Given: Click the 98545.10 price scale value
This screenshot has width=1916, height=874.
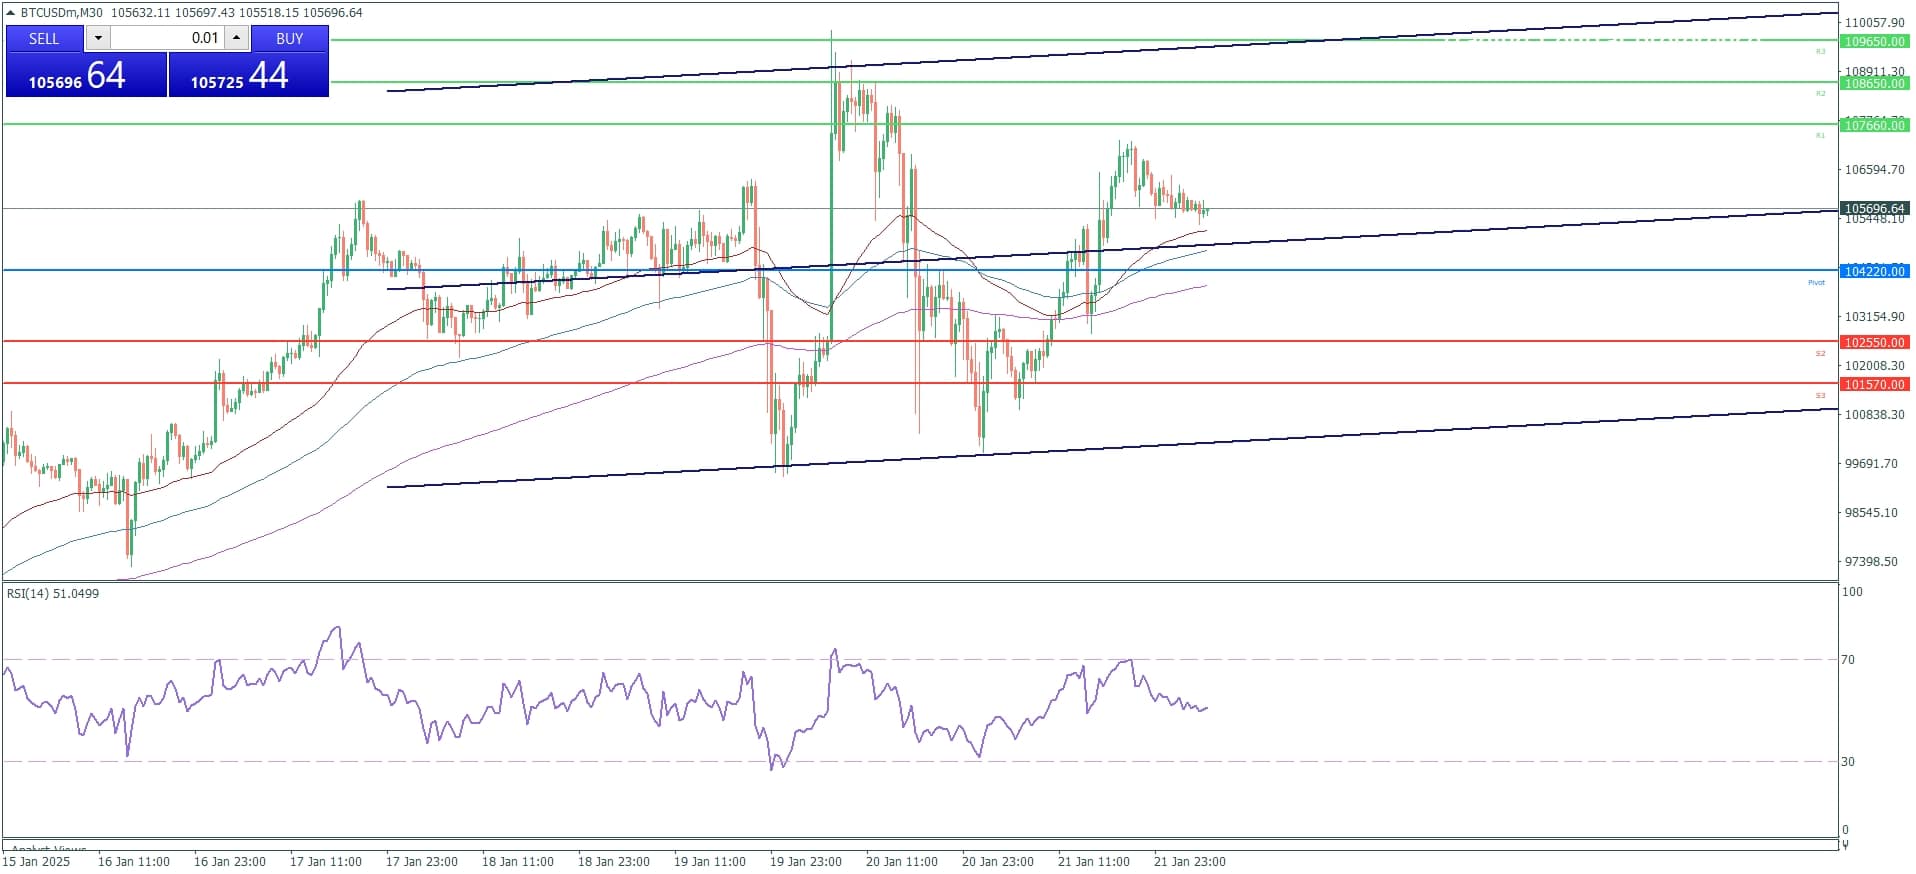Looking at the screenshot, I should (1871, 513).
